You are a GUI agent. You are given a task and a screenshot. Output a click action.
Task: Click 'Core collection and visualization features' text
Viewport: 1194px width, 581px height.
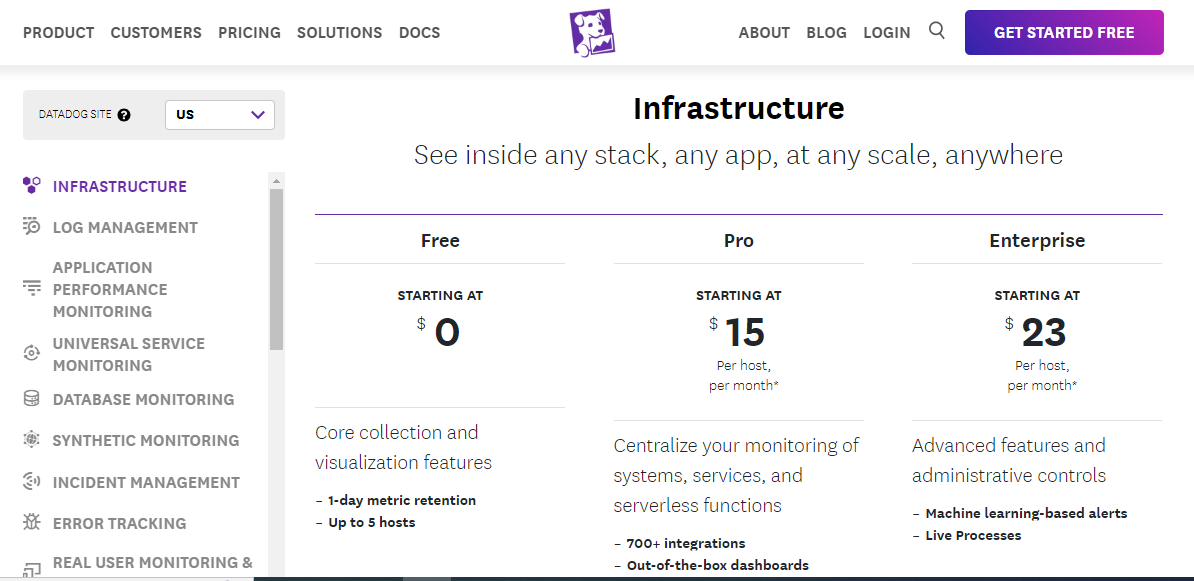(x=404, y=447)
